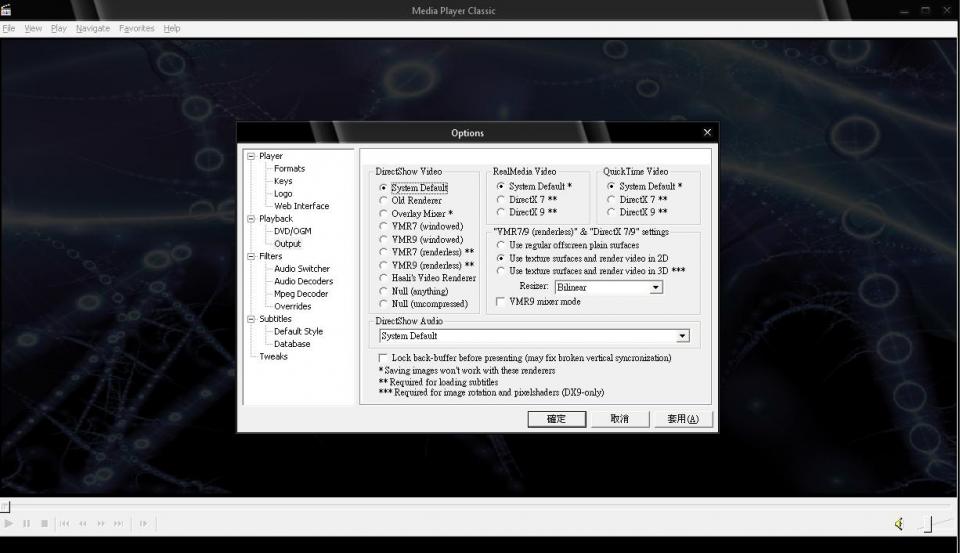Click the fast-forward (increase speed) icon
Image resolution: width=960 pixels, height=553 pixels.
click(x=101, y=523)
